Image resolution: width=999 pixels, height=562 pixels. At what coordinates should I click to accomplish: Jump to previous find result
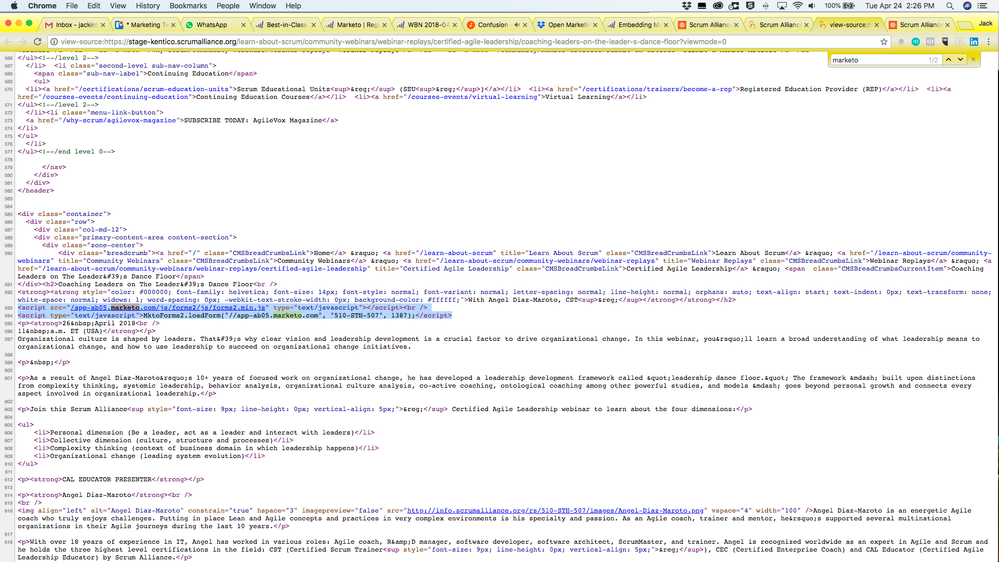point(948,60)
